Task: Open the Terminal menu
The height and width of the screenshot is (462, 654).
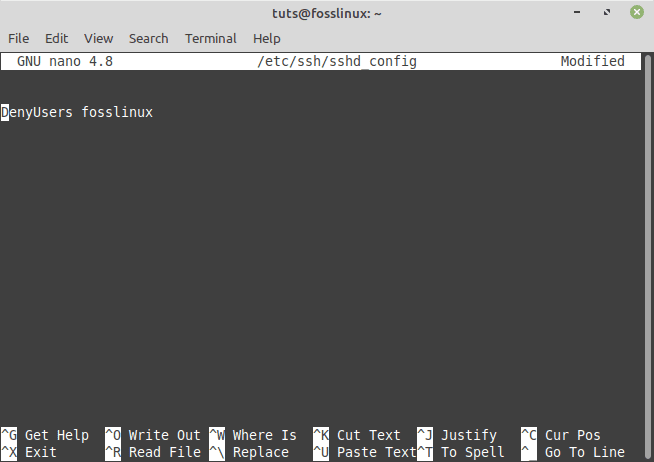Action: pos(210,38)
